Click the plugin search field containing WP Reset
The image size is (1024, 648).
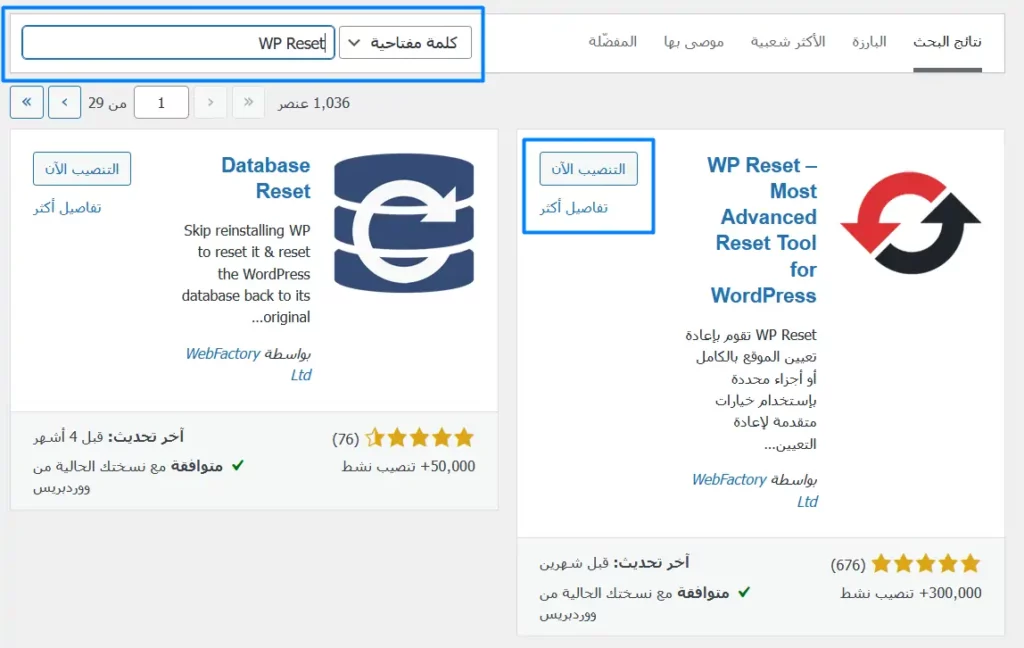[x=178, y=43]
